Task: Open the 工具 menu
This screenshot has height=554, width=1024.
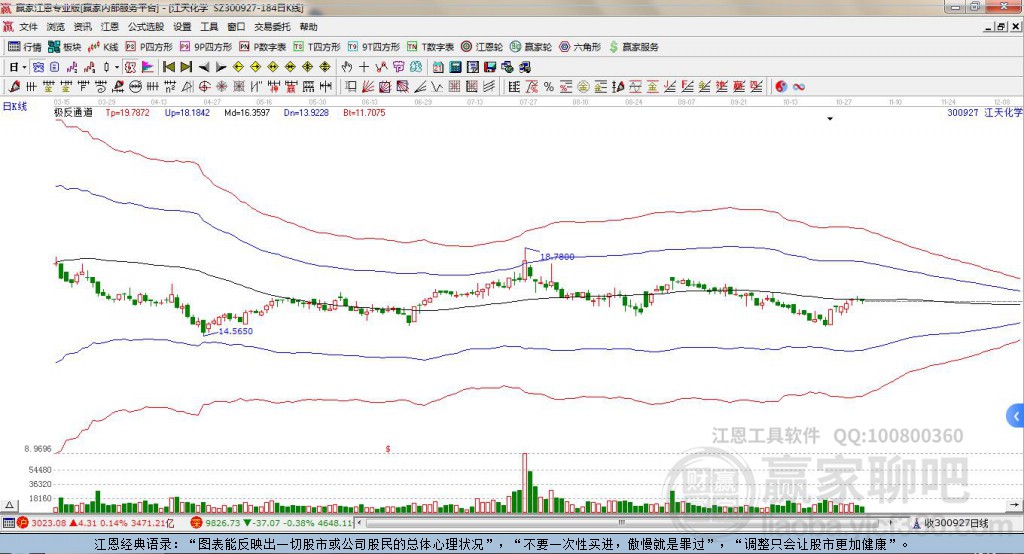Action: [209, 27]
